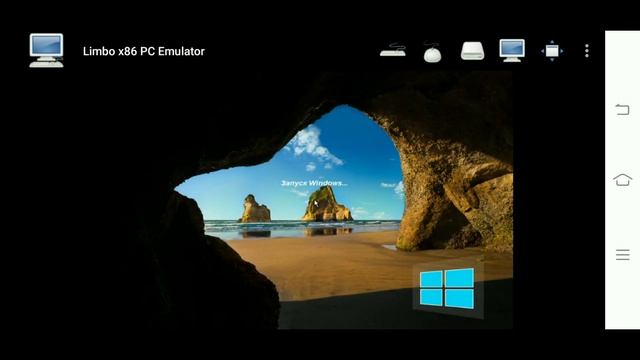Open the keyboard icon in the Limbo toolbar
This screenshot has width=640, height=360.
click(393, 50)
